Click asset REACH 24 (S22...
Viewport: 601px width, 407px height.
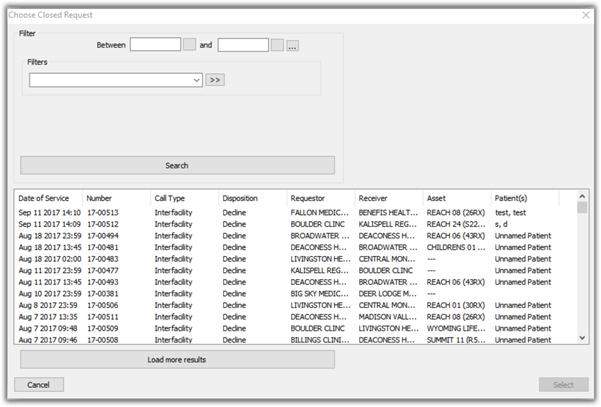click(456, 224)
